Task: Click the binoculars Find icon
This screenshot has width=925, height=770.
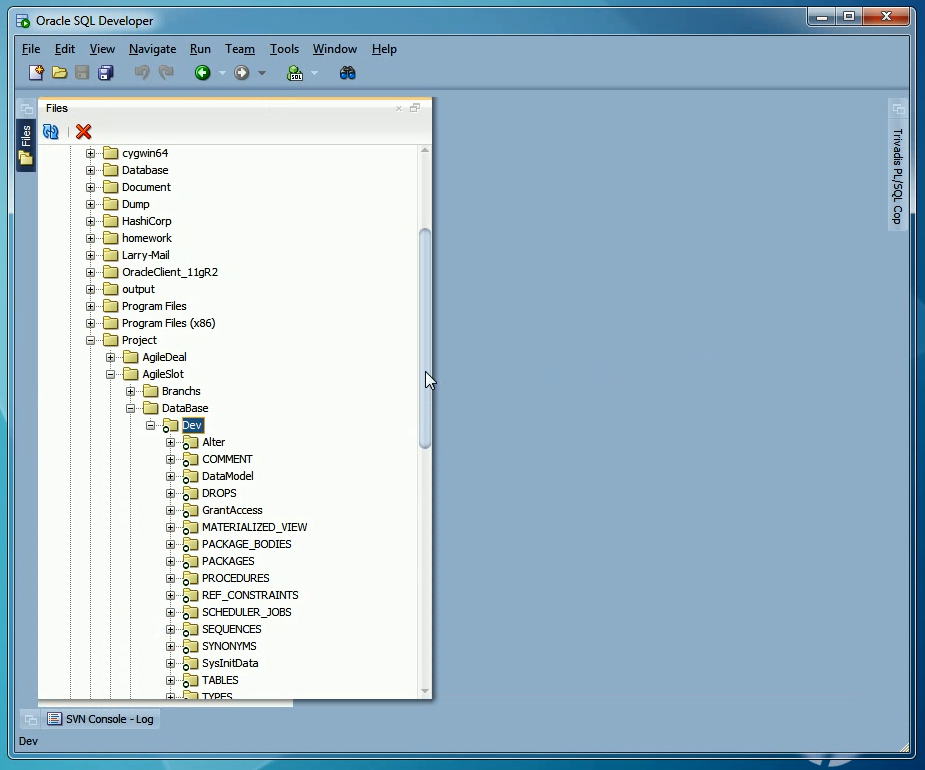Action: (x=347, y=73)
